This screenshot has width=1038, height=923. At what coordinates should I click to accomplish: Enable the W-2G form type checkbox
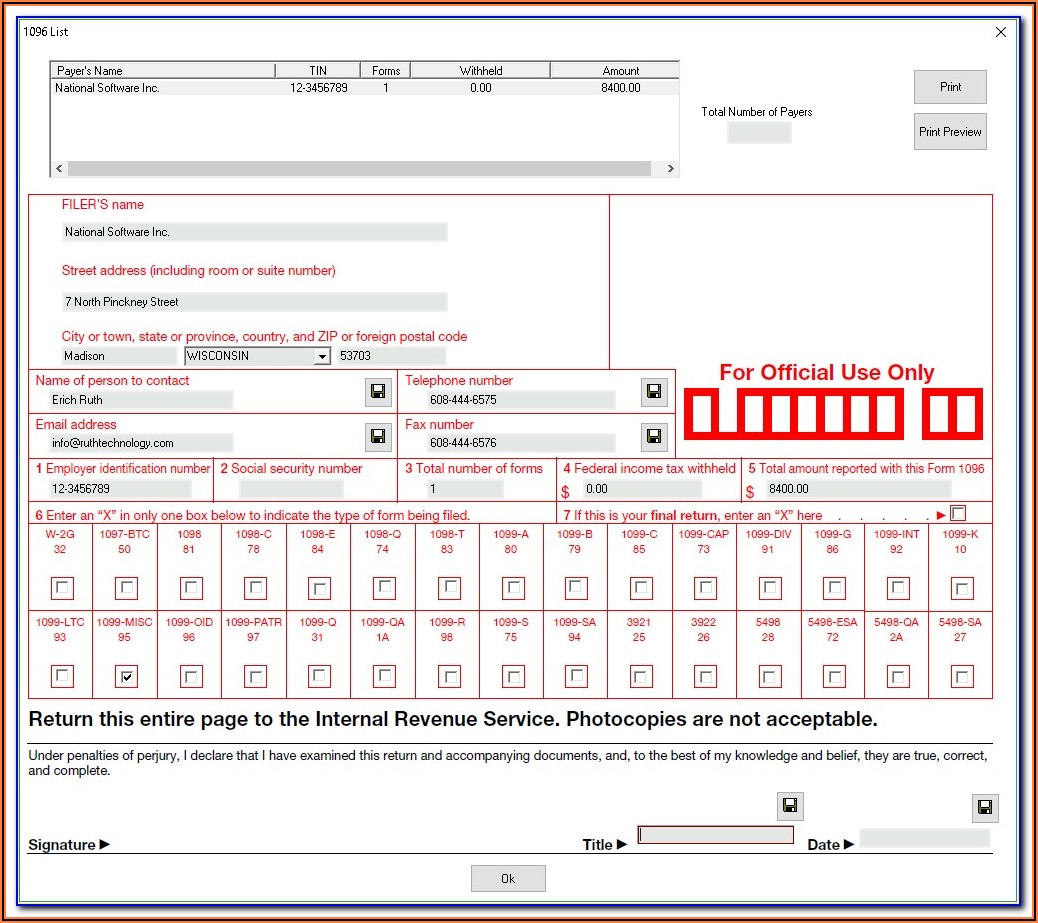click(63, 588)
